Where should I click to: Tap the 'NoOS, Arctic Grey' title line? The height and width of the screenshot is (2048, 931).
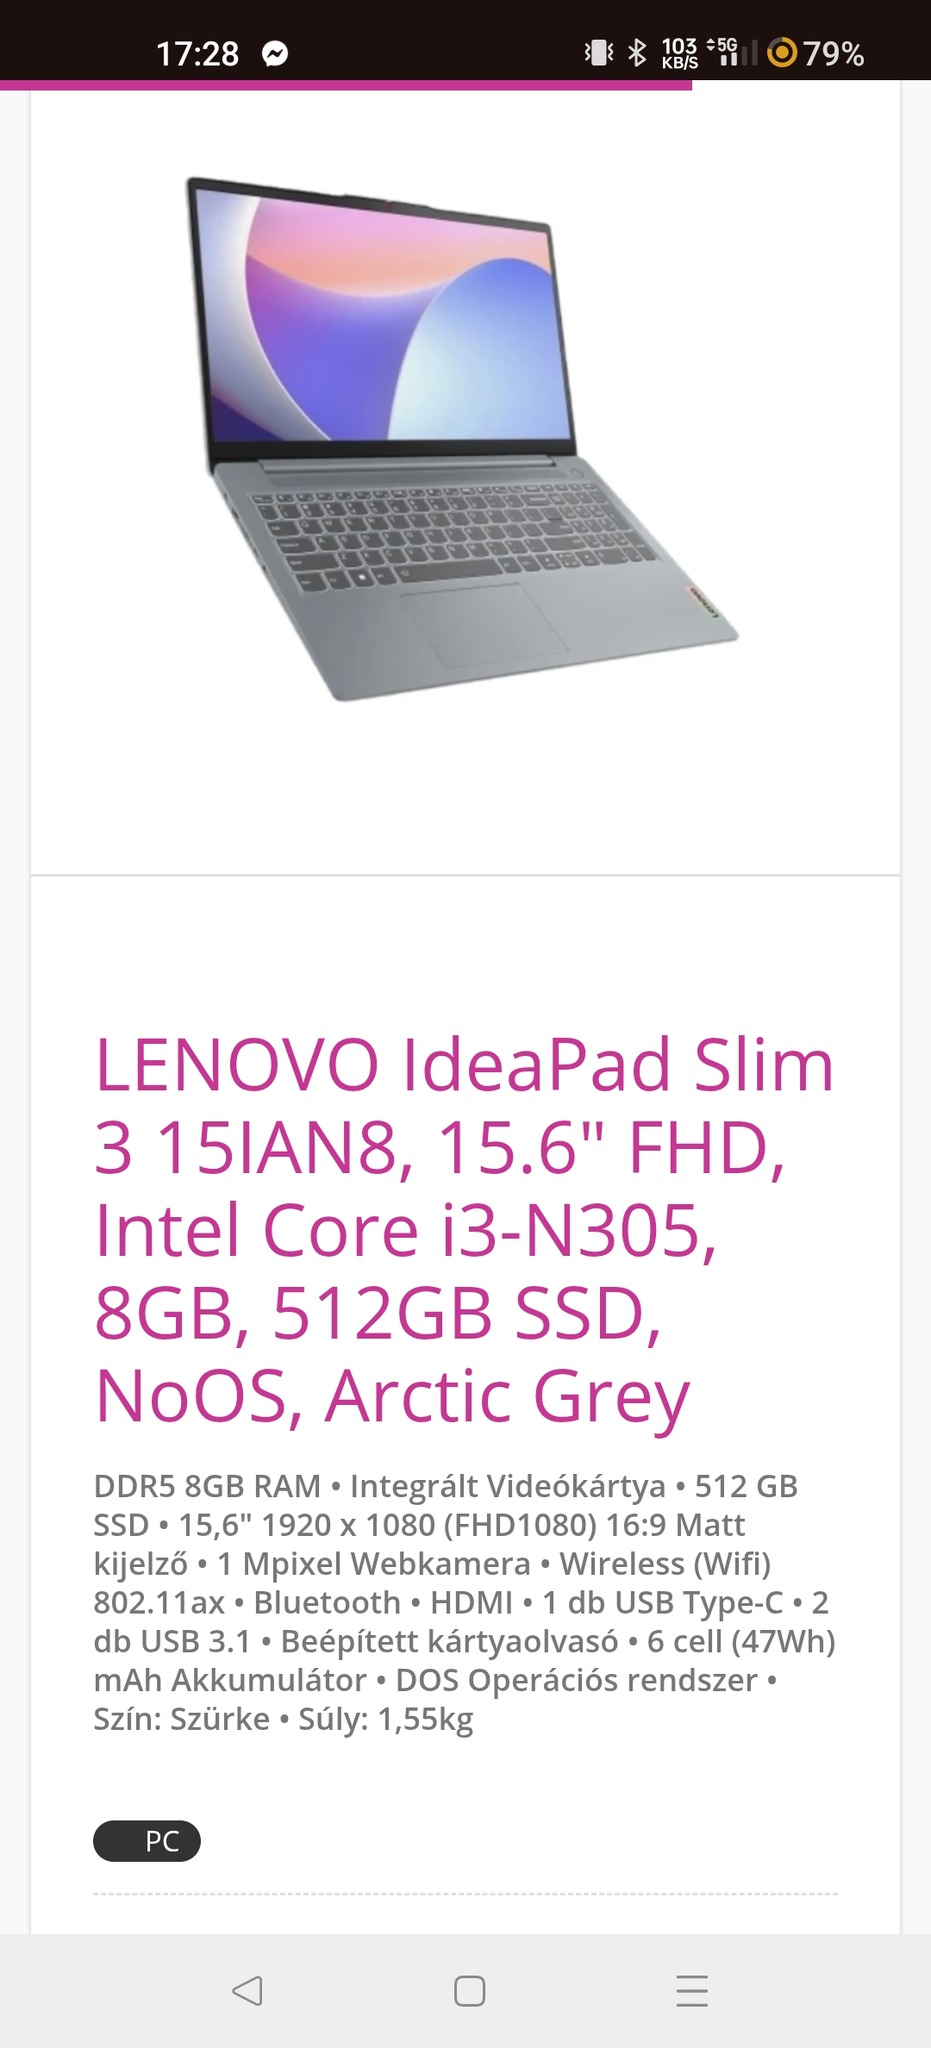click(392, 1396)
